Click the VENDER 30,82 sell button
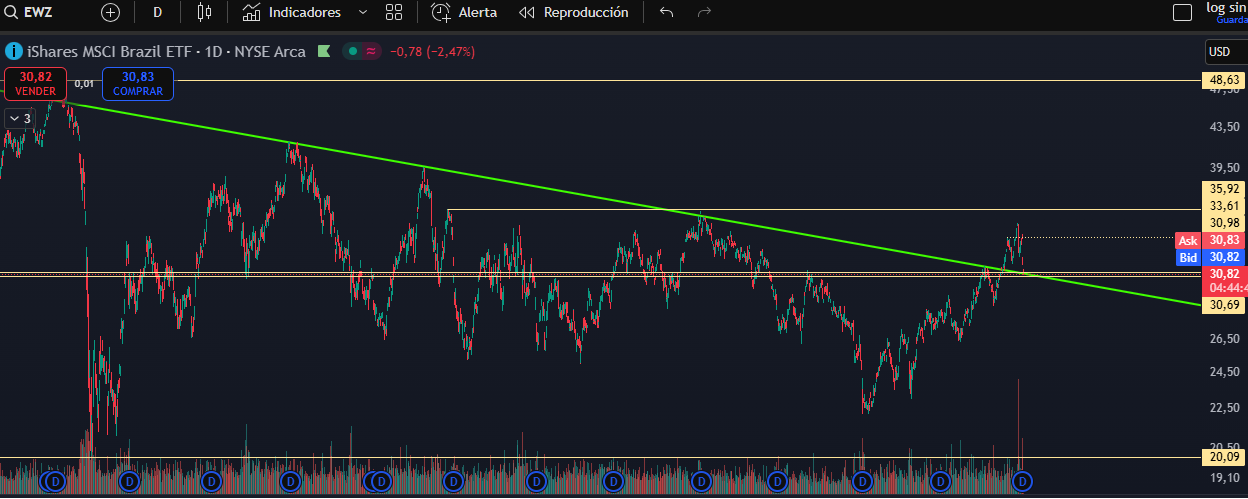Image resolution: width=1248 pixels, height=499 pixels. pyautogui.click(x=35, y=83)
